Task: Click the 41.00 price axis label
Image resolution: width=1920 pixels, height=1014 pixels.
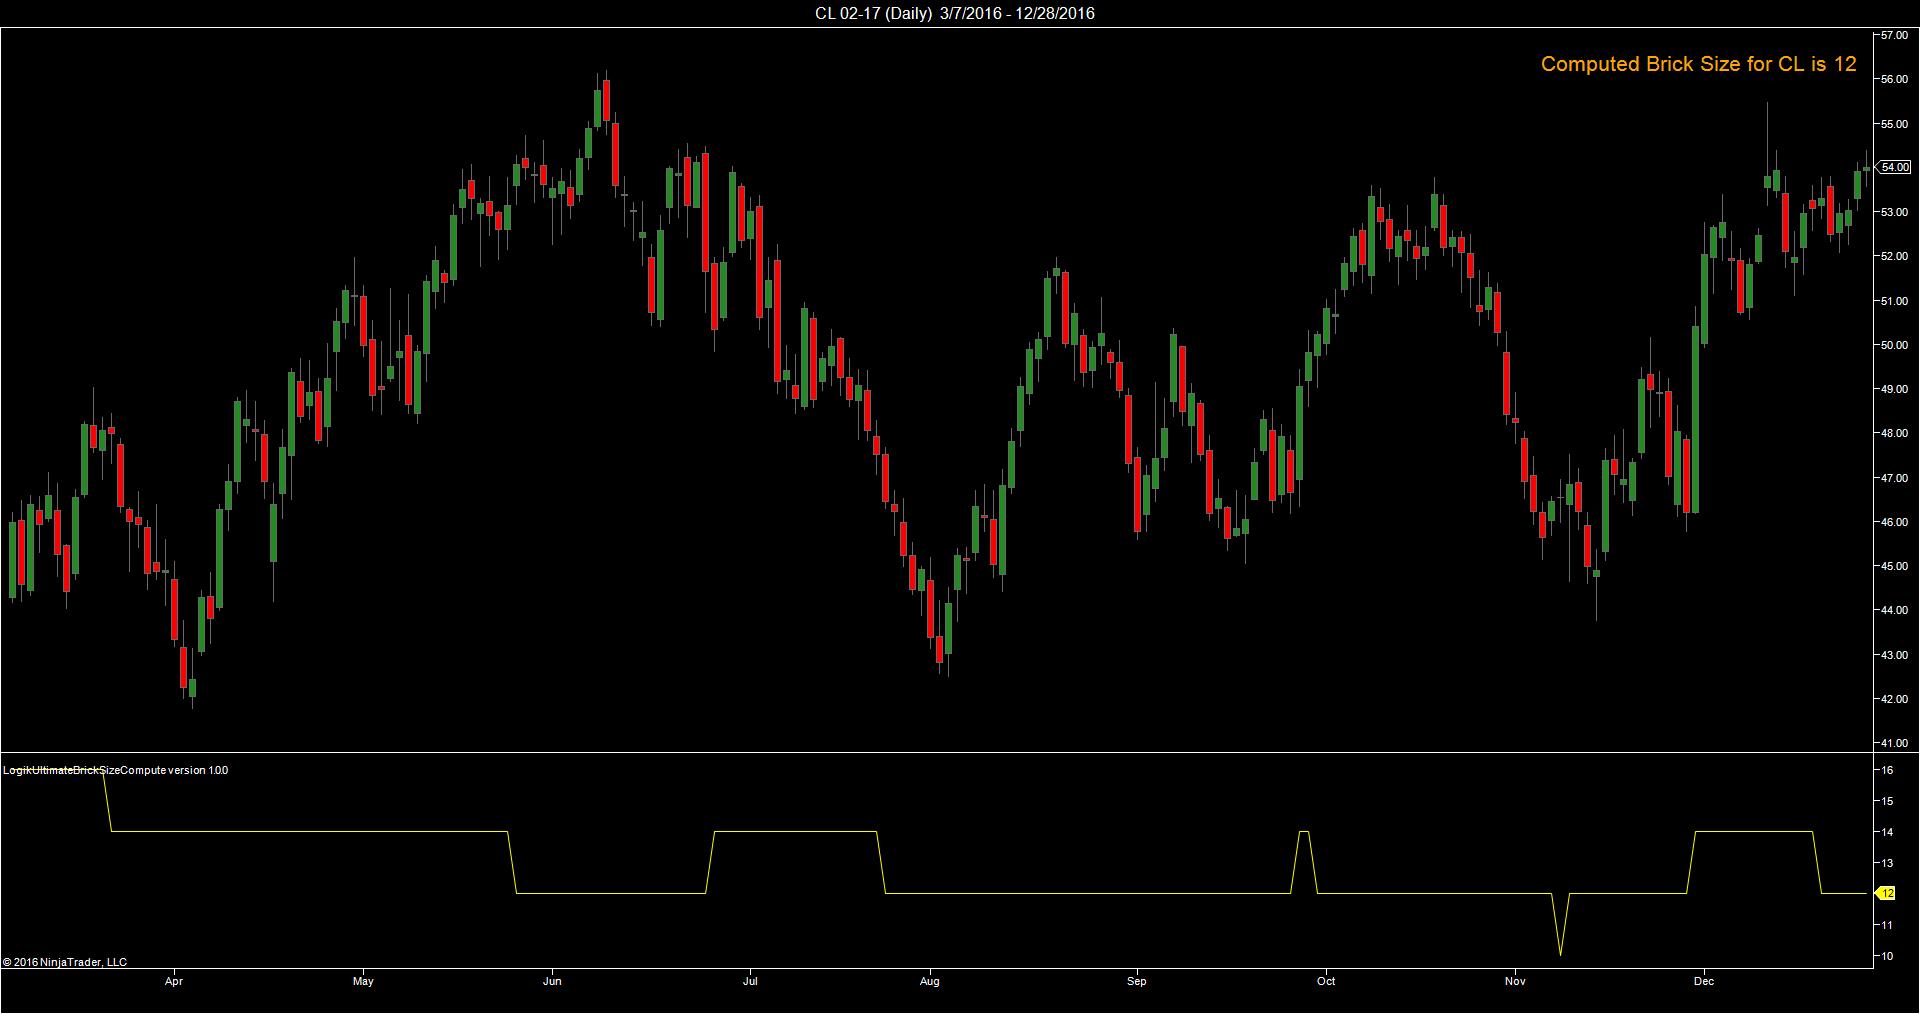Action: [x=1894, y=743]
